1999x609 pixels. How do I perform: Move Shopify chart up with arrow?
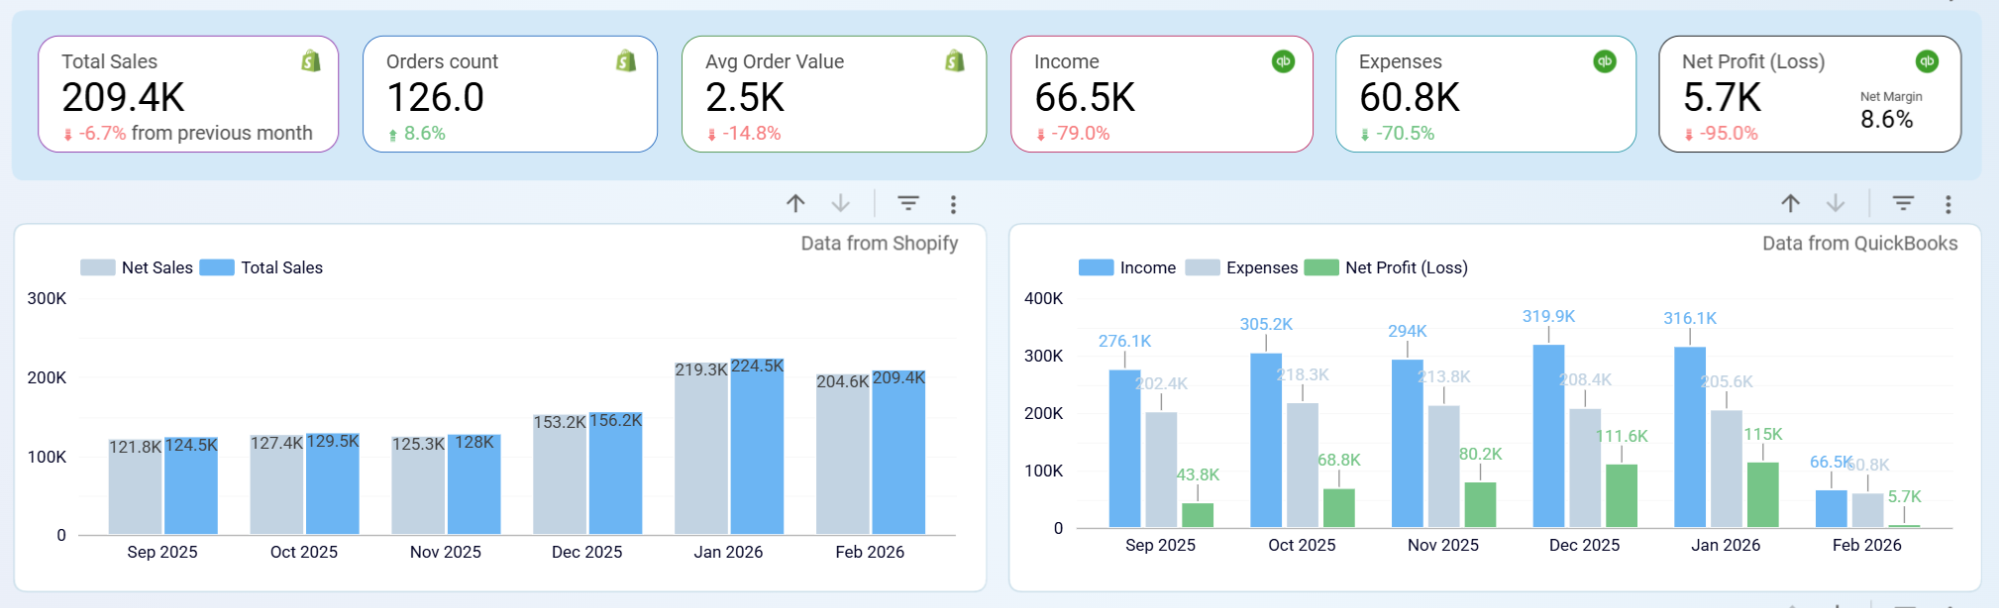(796, 204)
